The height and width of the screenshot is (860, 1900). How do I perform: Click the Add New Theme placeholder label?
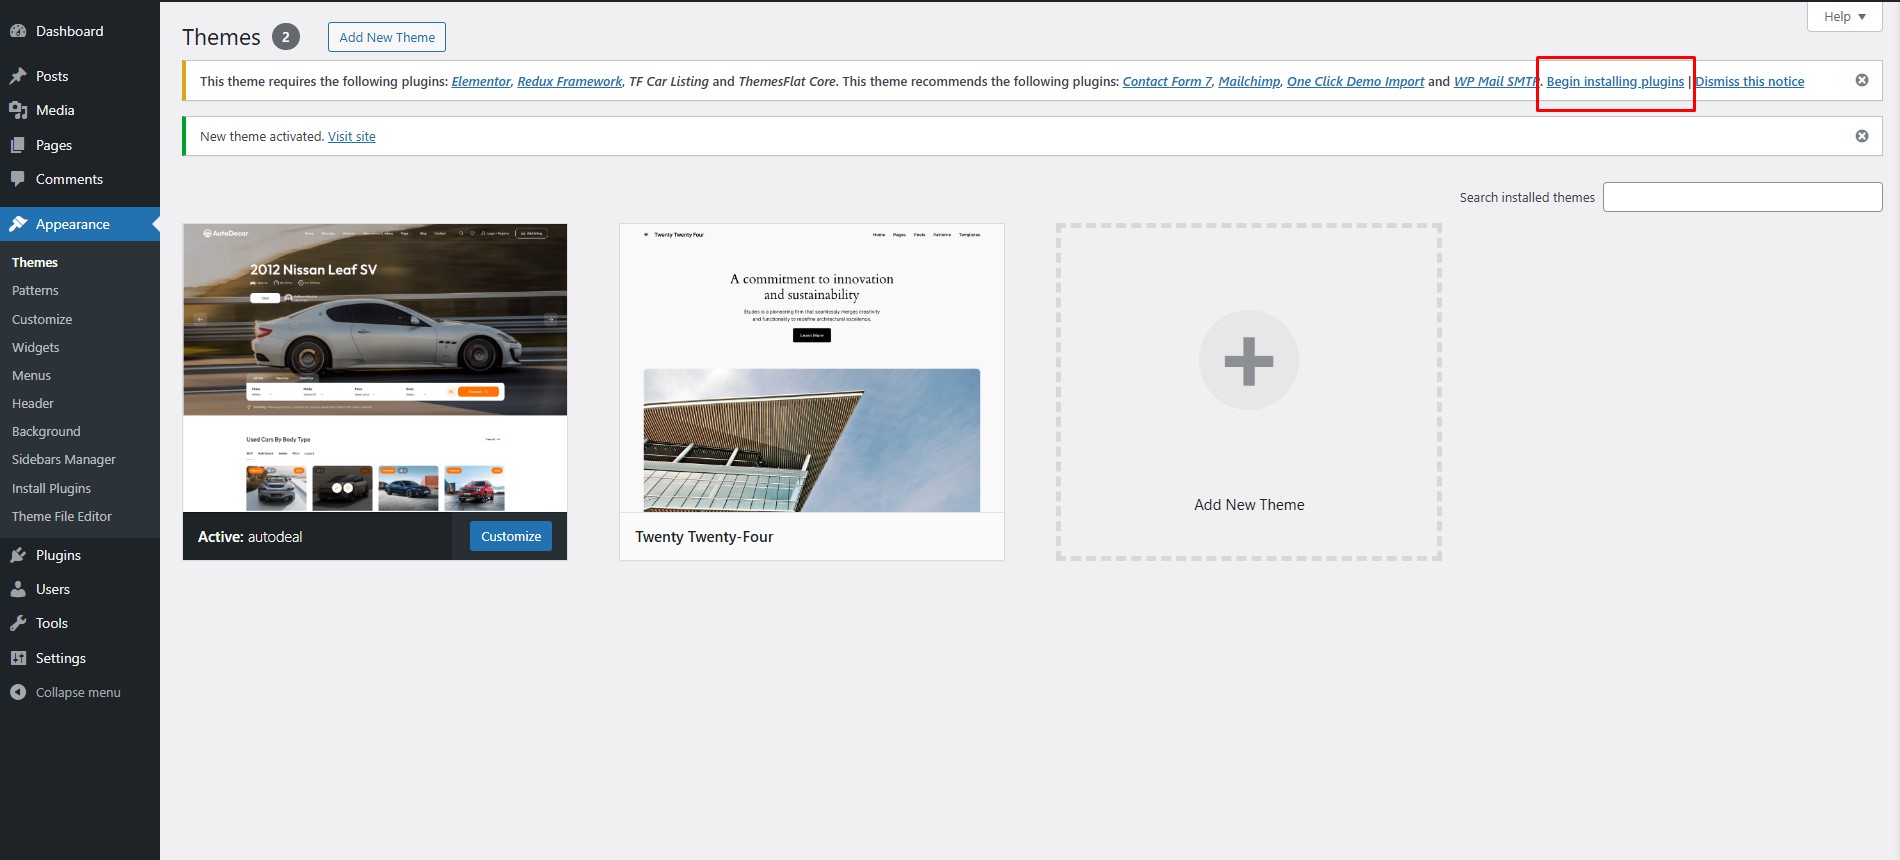pos(1249,505)
